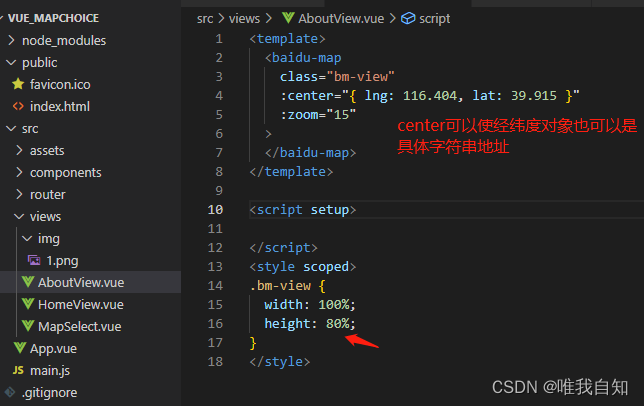Click the 1.png image file icon

click(34, 260)
